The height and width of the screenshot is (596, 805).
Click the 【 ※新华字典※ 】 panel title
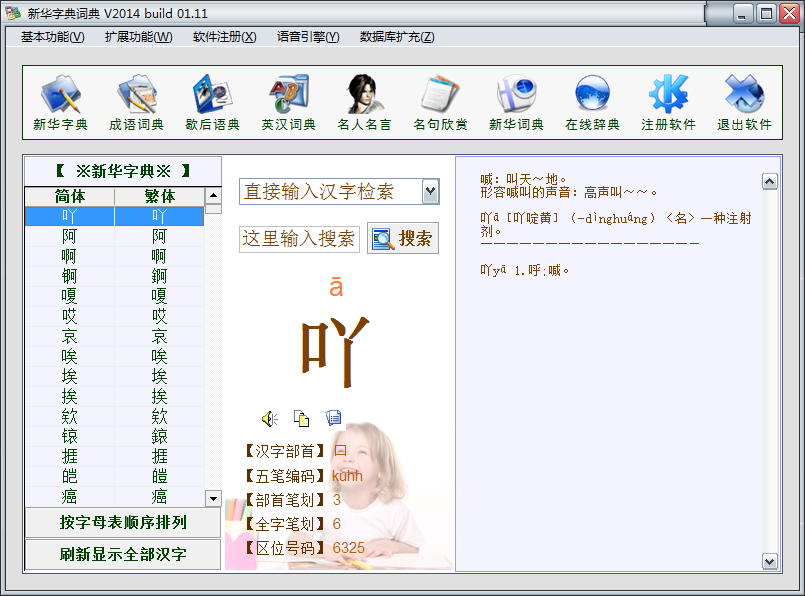point(123,171)
